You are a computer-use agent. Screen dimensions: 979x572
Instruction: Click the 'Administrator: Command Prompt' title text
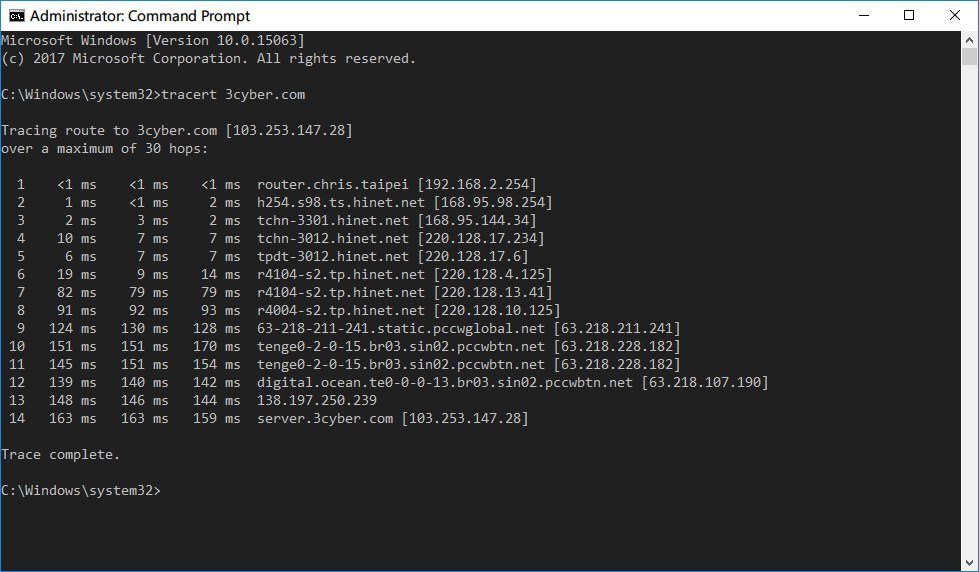[141, 16]
